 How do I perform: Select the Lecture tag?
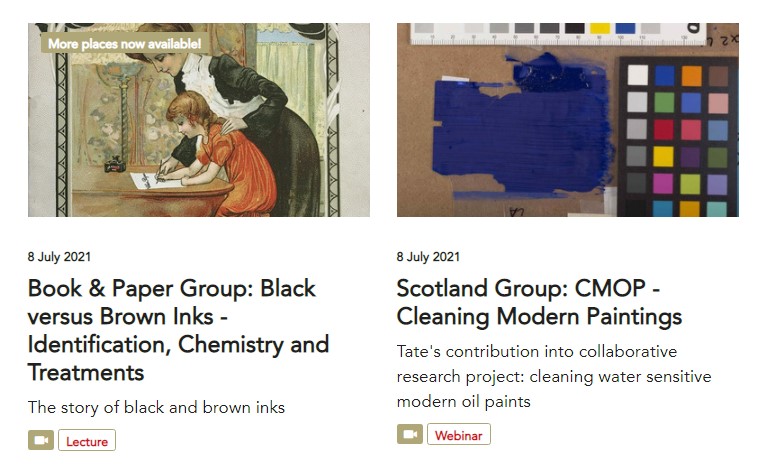(87, 441)
